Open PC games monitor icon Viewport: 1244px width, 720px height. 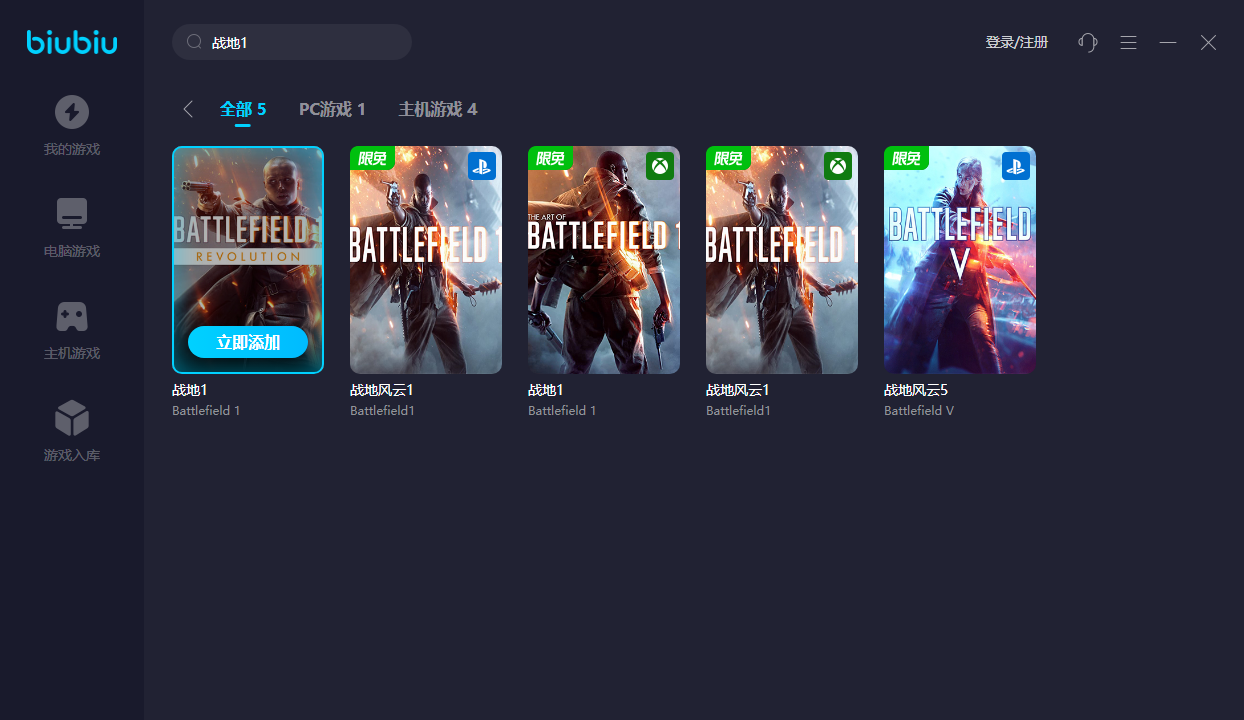(x=72, y=214)
